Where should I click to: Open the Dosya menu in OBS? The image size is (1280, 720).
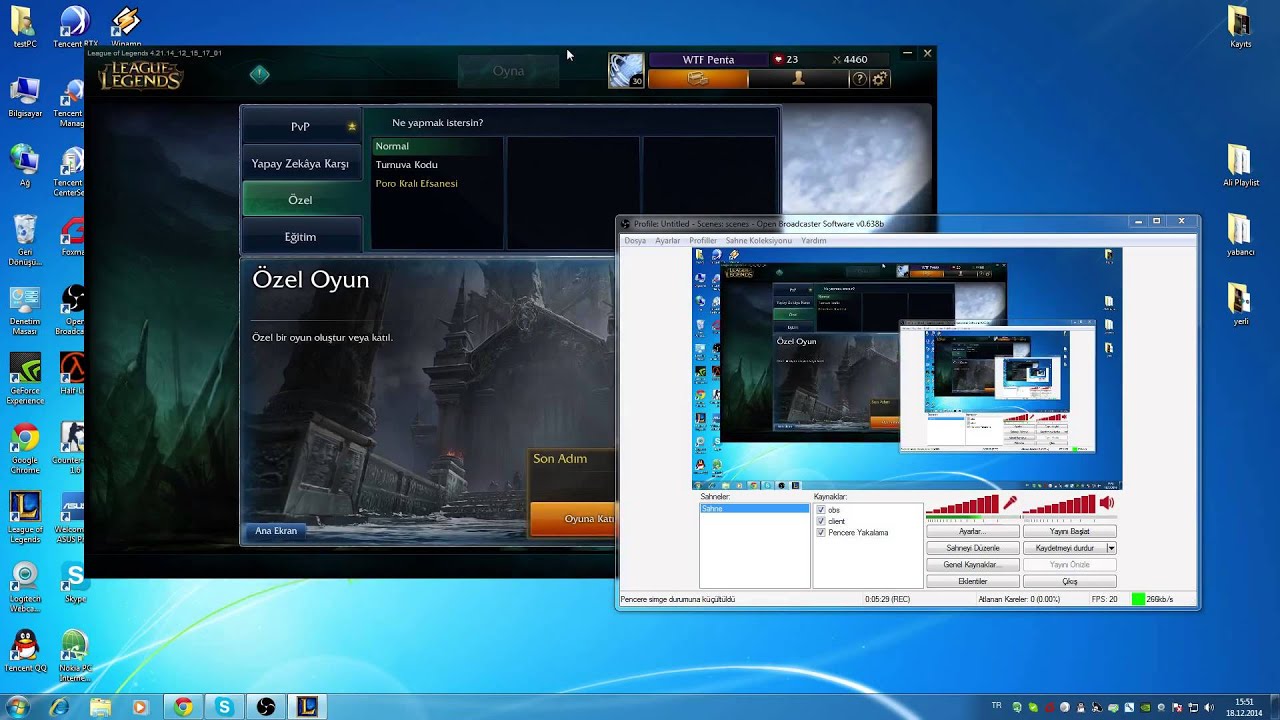(x=635, y=241)
